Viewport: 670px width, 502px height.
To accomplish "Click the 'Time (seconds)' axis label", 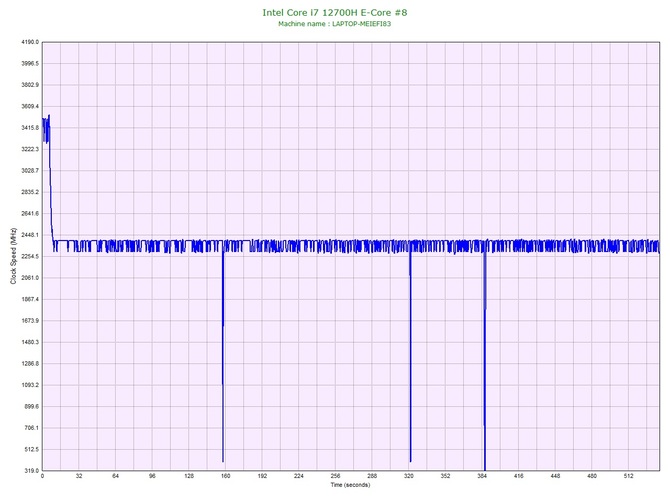I will pyautogui.click(x=350, y=485).
